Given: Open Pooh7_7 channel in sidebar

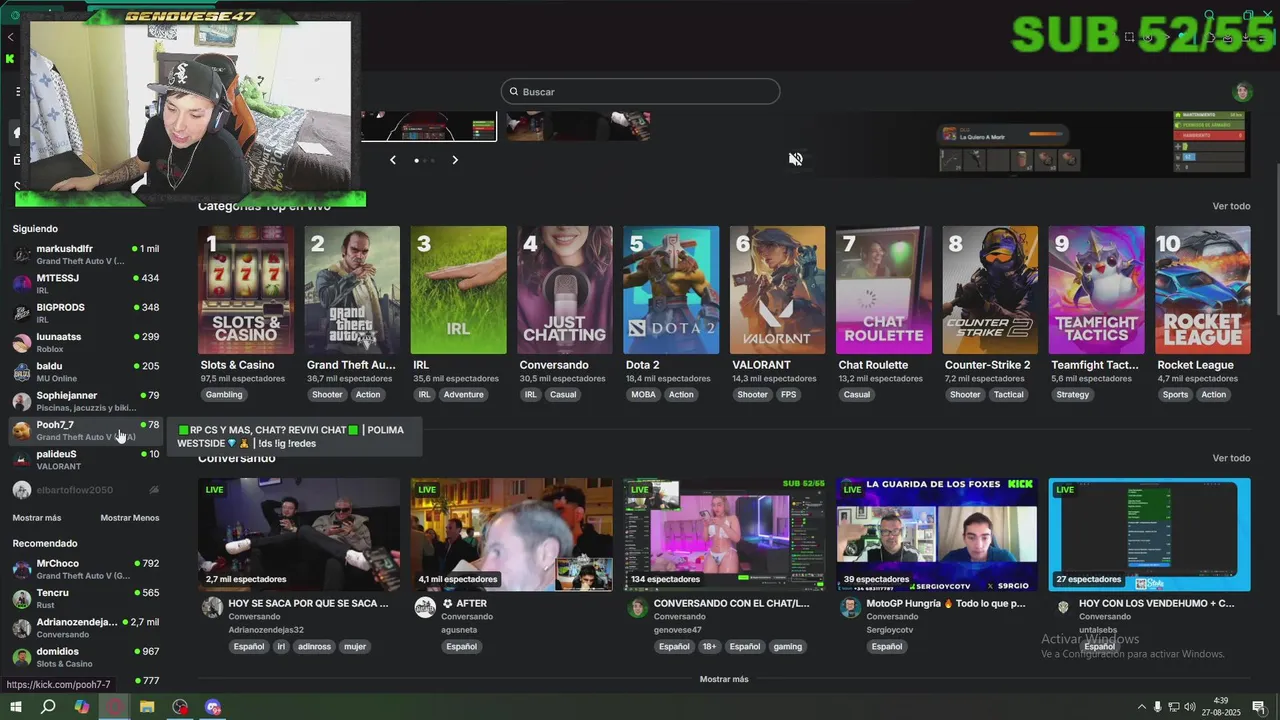Looking at the screenshot, I should pyautogui.click(x=85, y=430).
